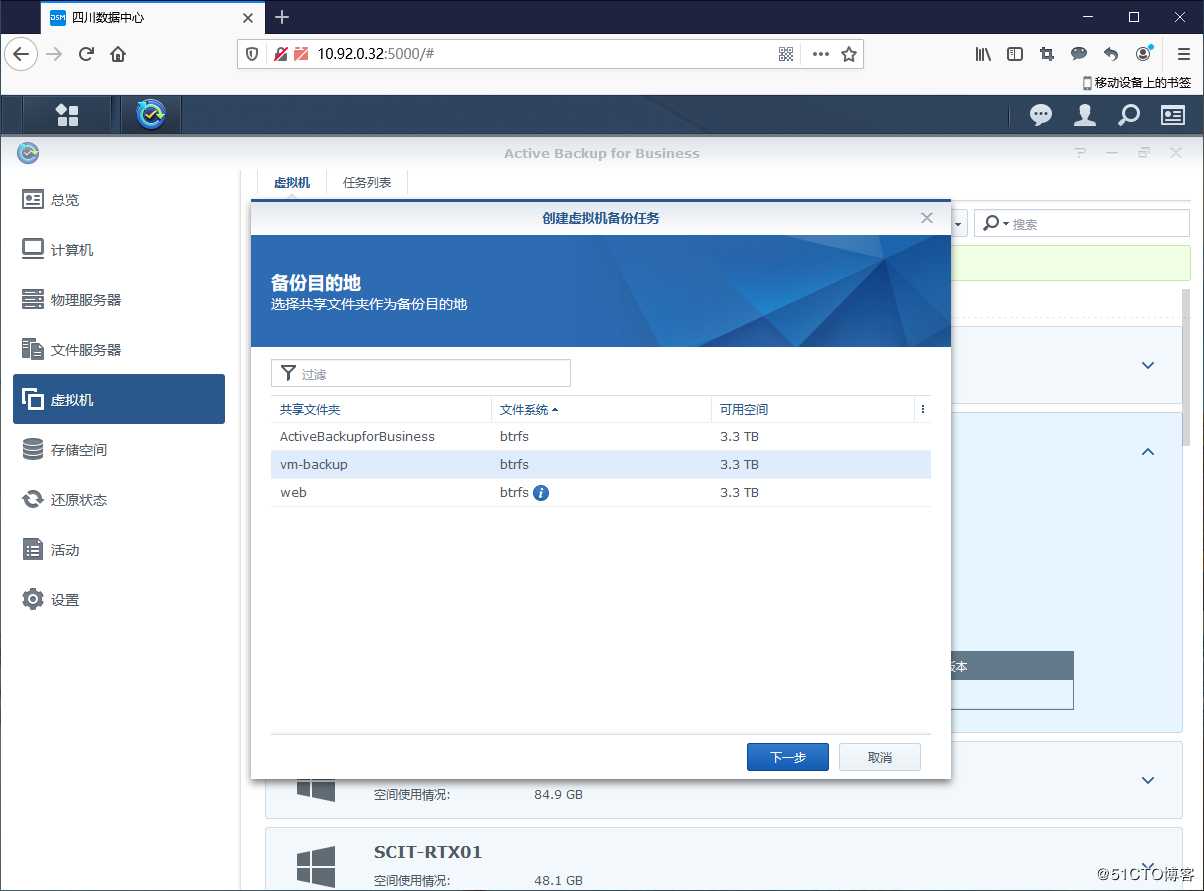Click the screenshot crop toolbar icon
This screenshot has width=1204, height=891.
pyautogui.click(x=1047, y=54)
